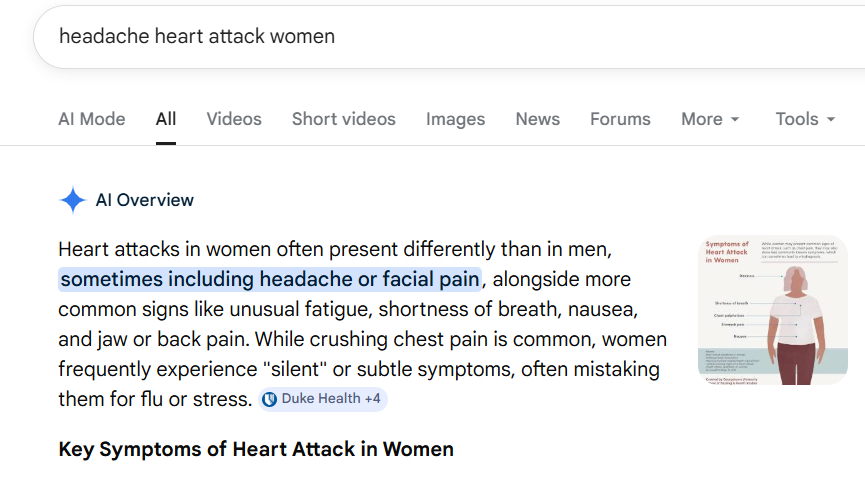Show Images search results

(x=455, y=119)
